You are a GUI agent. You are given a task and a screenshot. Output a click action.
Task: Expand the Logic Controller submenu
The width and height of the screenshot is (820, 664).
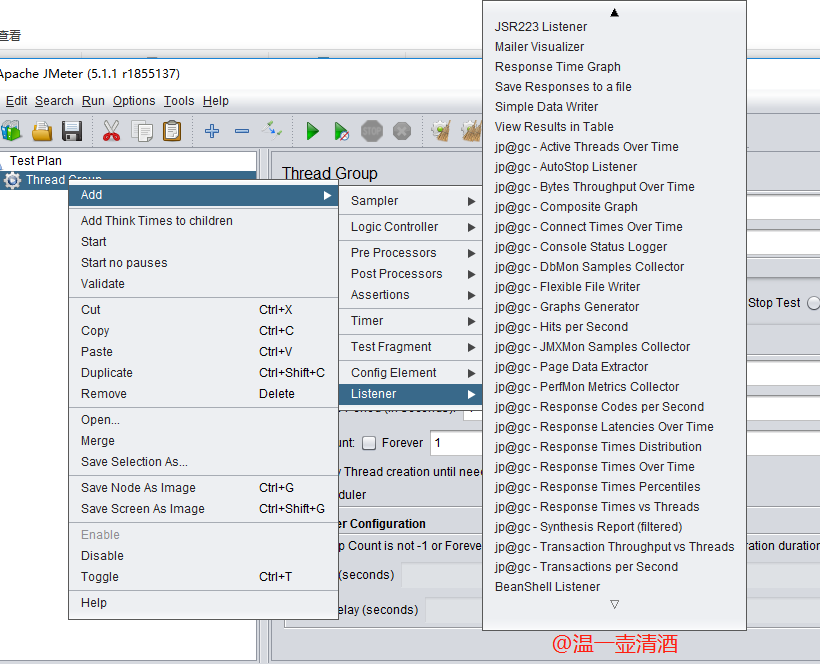click(x=411, y=227)
